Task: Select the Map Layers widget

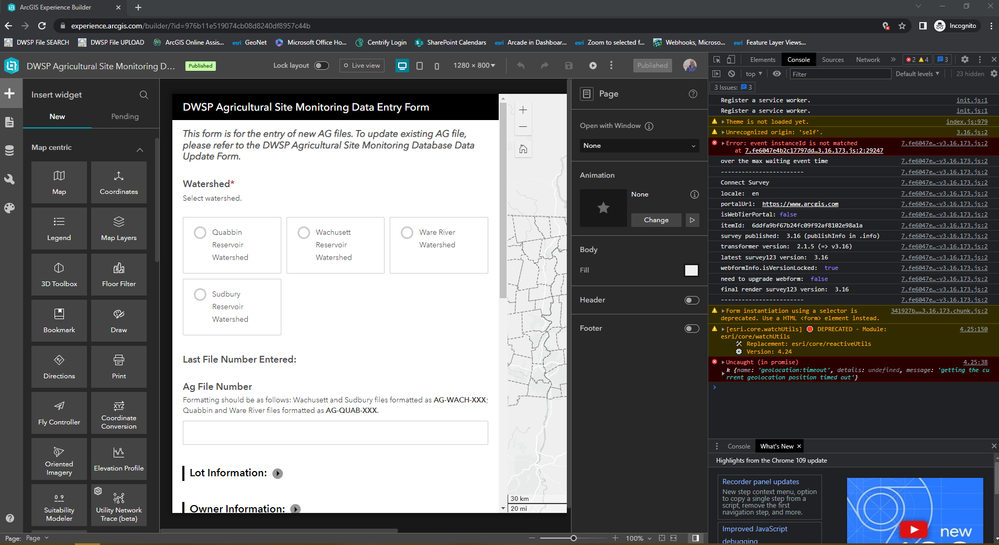Action: coord(119,228)
